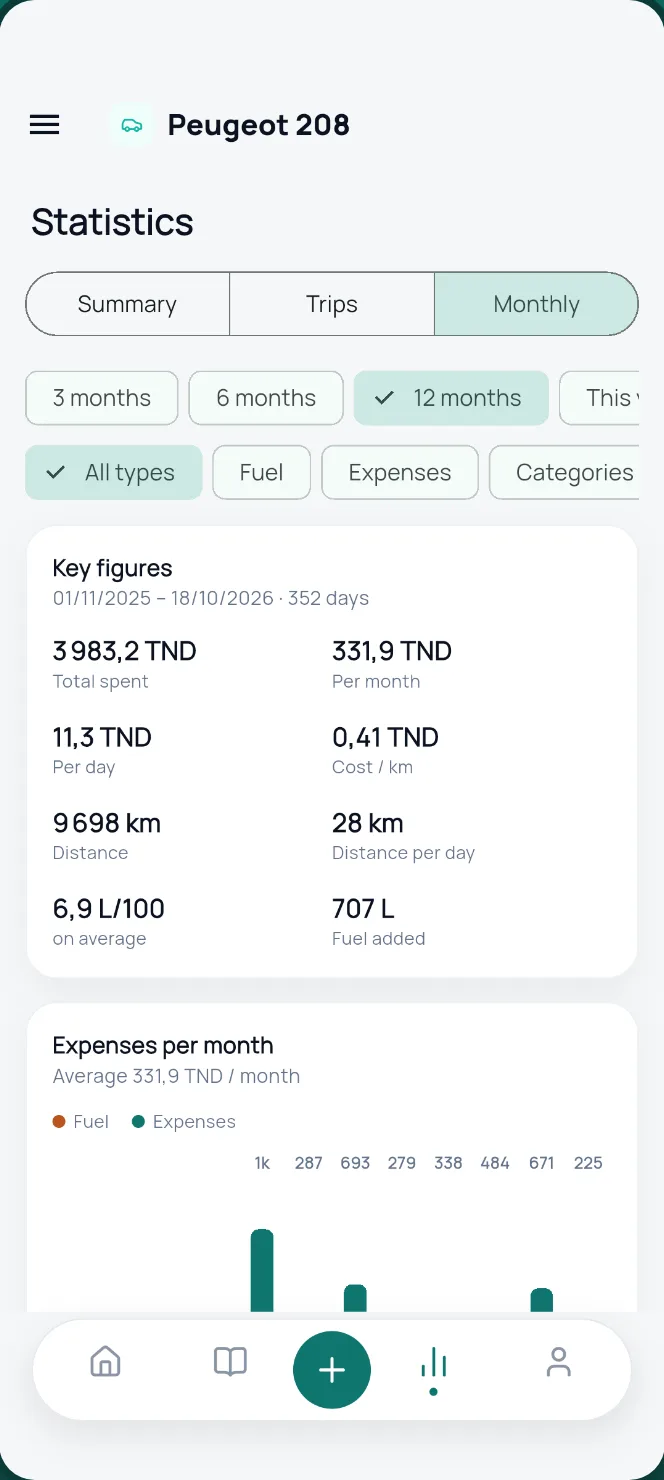Toggle the All types filter chip
Image resolution: width=664 pixels, height=1480 pixels.
coord(114,473)
